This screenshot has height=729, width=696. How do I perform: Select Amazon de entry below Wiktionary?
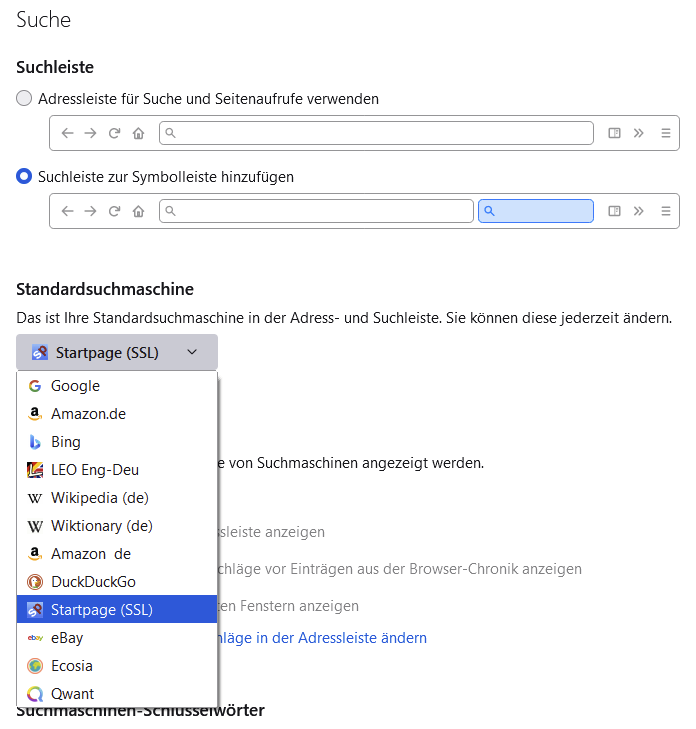click(90, 554)
